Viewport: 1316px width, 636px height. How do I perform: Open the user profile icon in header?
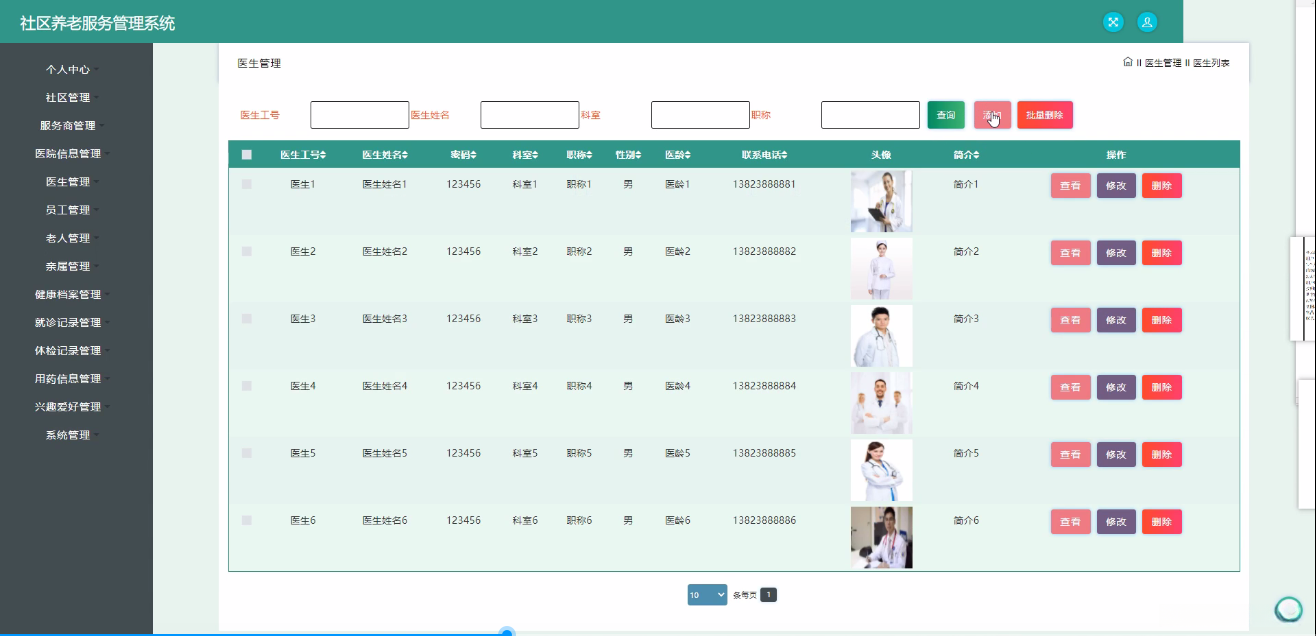(1147, 22)
